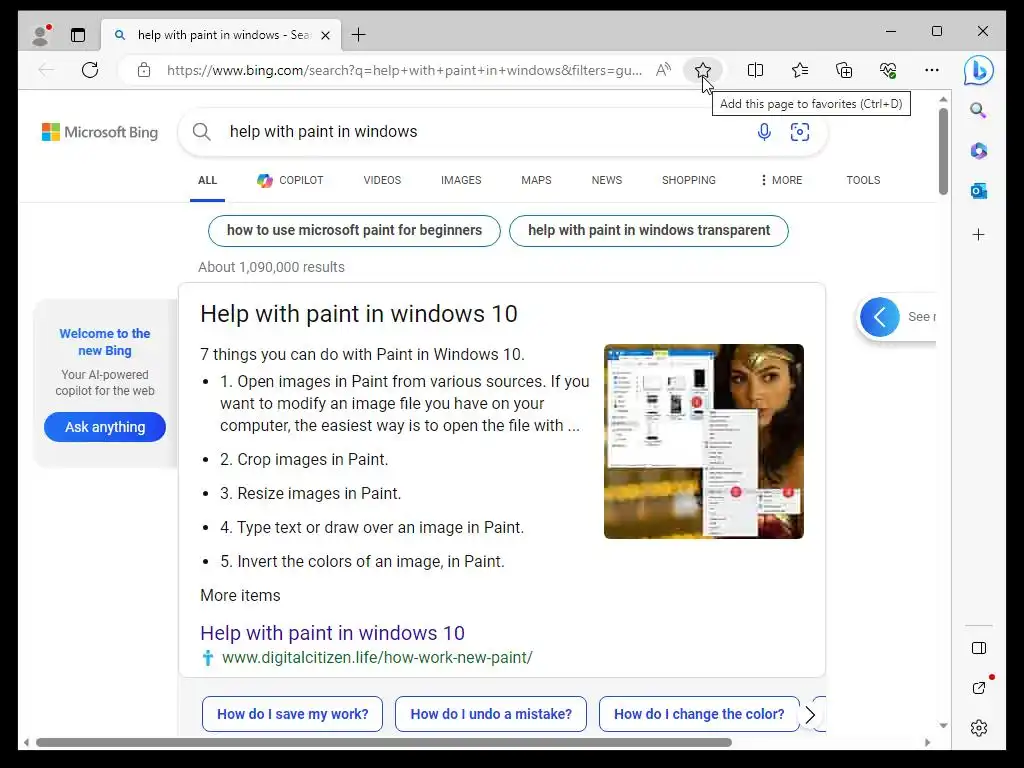Open Edge Settings and more menu
This screenshot has width=1024, height=768.
coord(932,70)
